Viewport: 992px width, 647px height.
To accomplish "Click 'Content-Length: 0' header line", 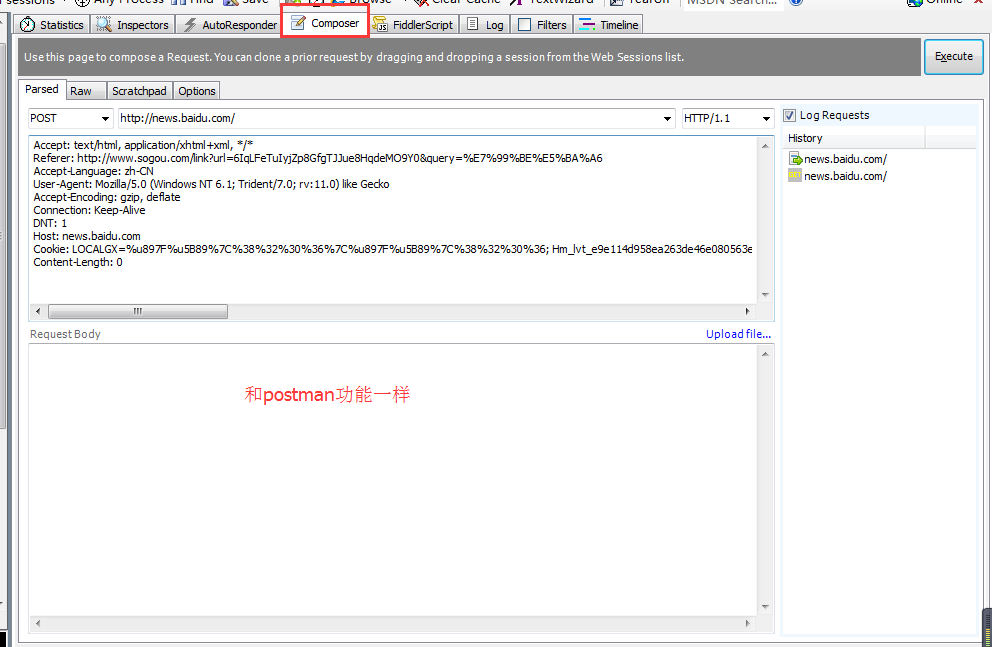I will (x=78, y=262).
